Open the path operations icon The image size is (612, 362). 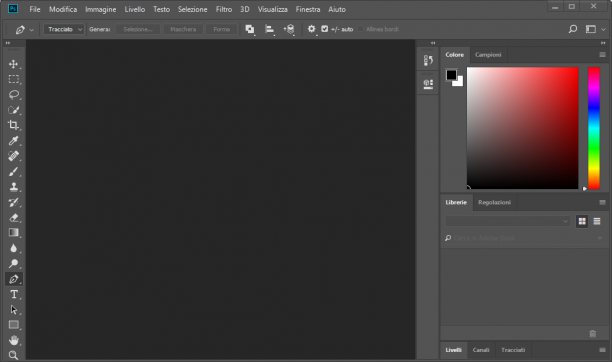(x=250, y=29)
